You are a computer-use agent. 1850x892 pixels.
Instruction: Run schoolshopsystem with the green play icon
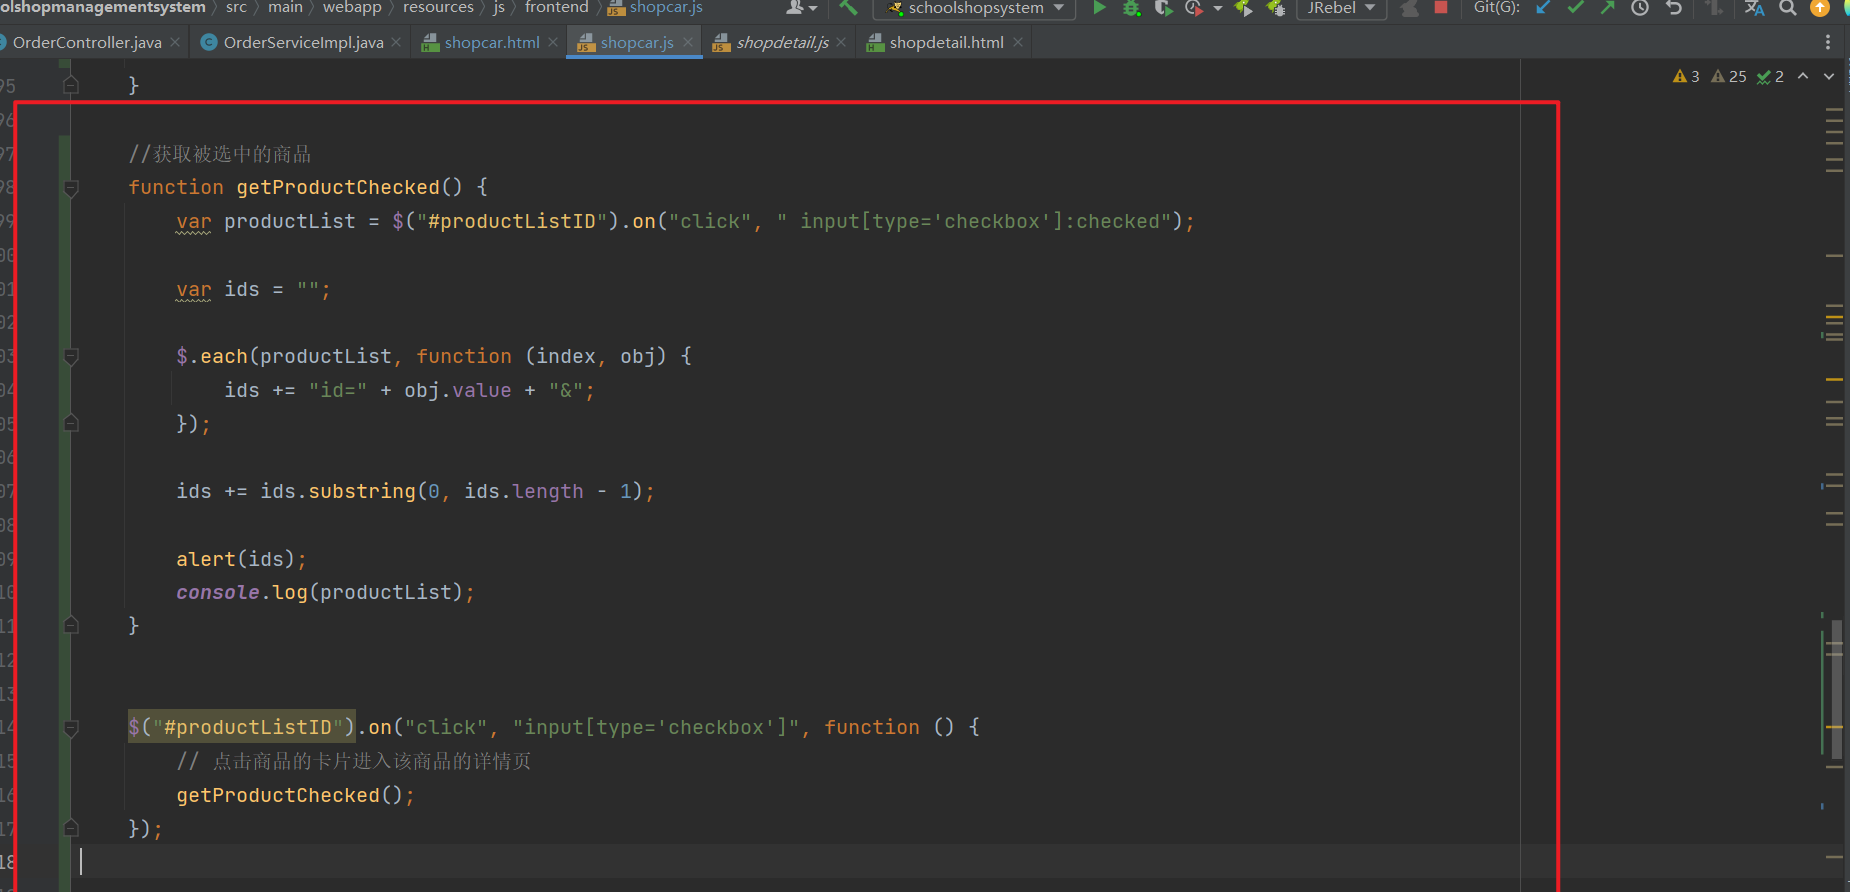coord(1099,8)
